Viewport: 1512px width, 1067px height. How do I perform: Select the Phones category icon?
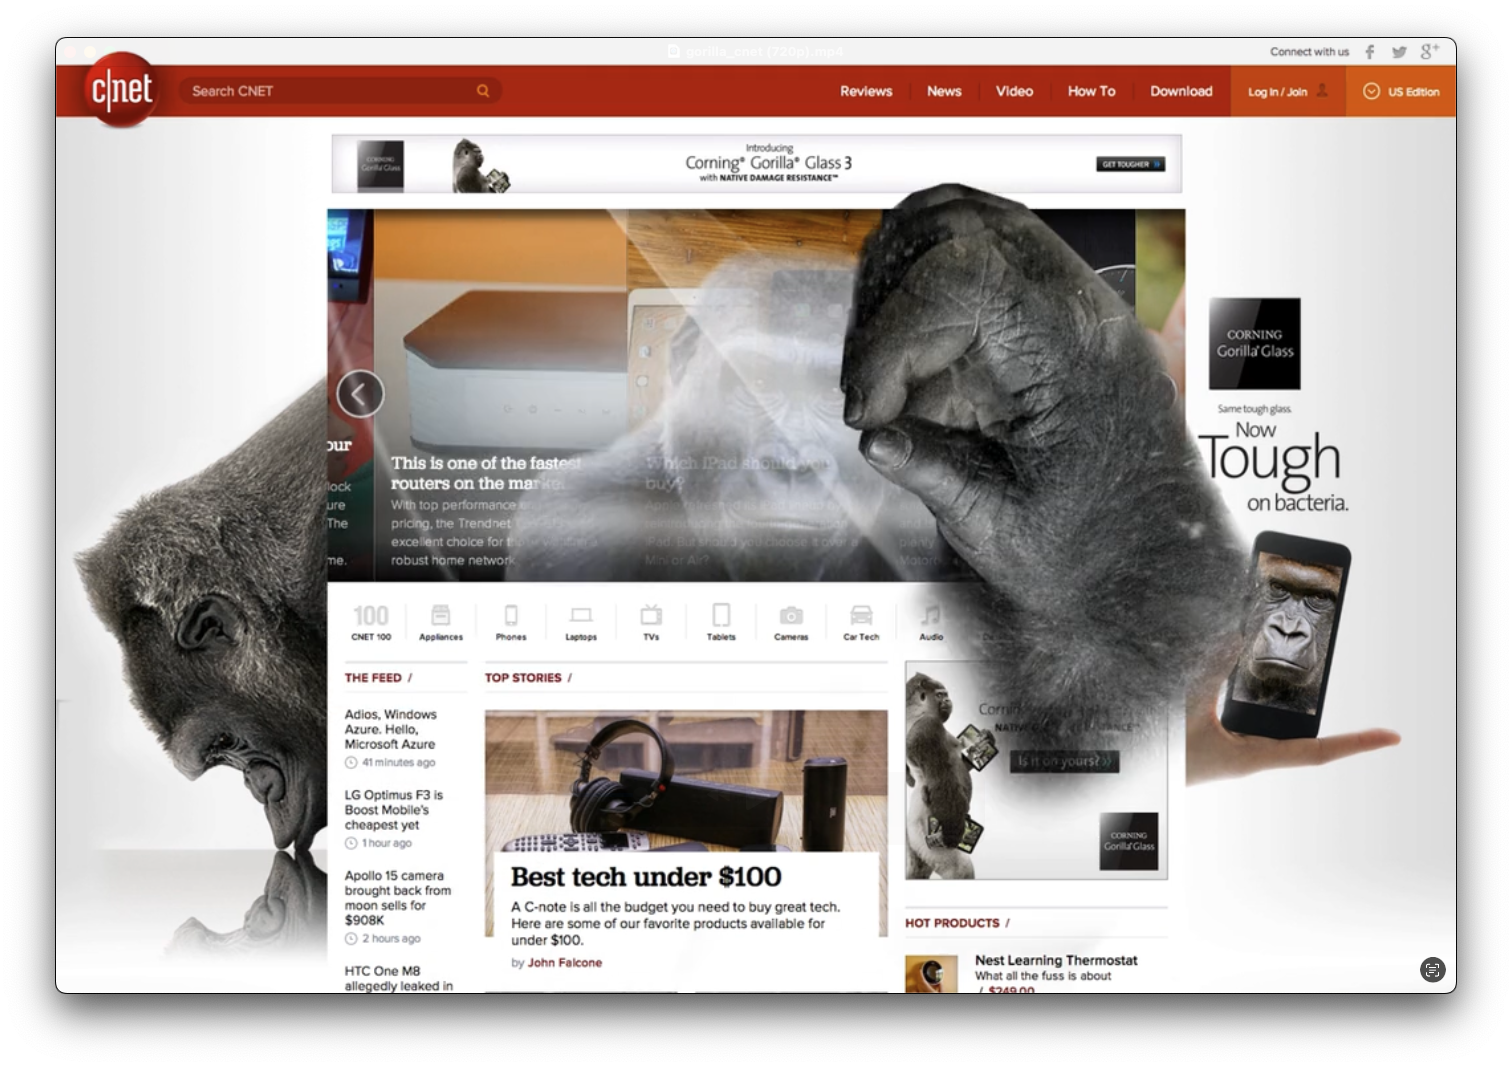pos(511,621)
